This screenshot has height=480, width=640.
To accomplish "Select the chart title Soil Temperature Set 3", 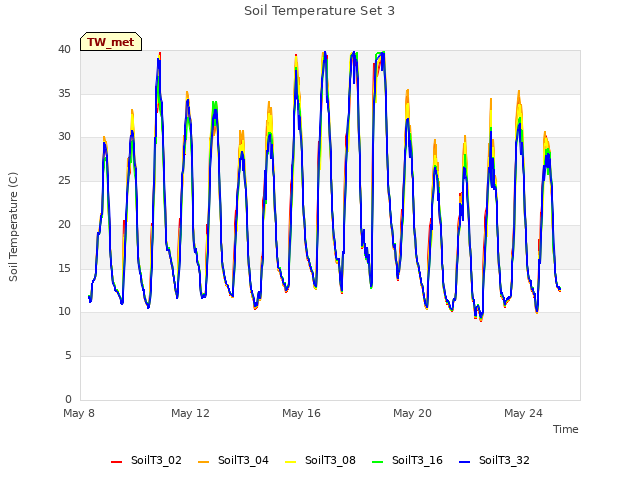I will (x=319, y=11).
